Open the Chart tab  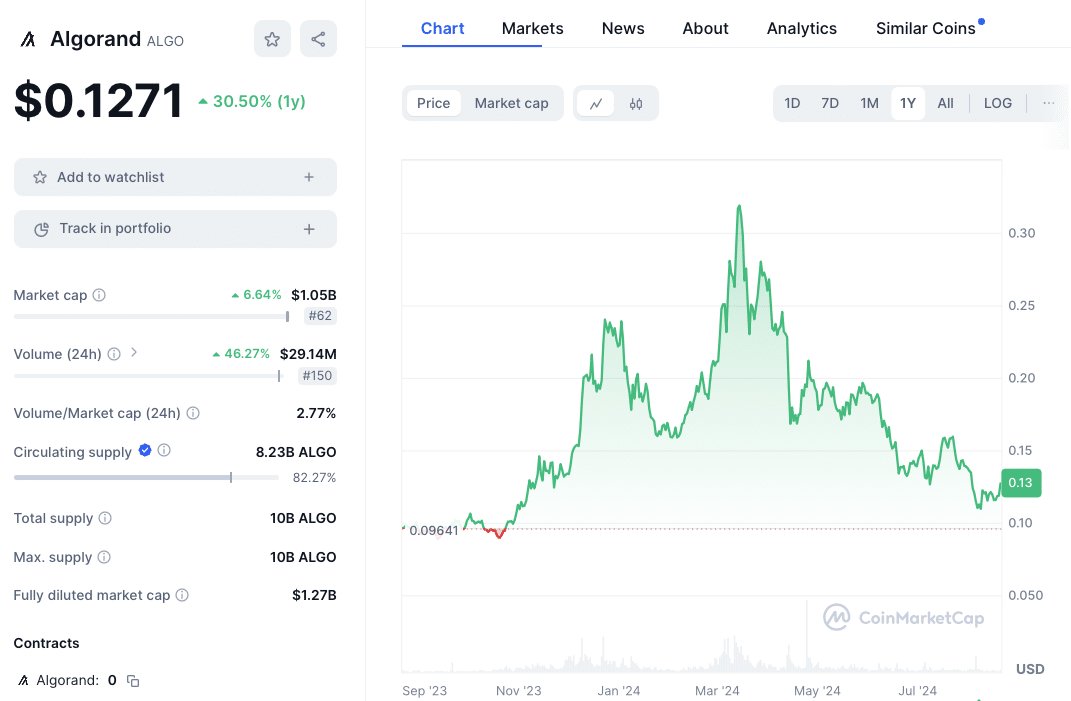coord(443,29)
